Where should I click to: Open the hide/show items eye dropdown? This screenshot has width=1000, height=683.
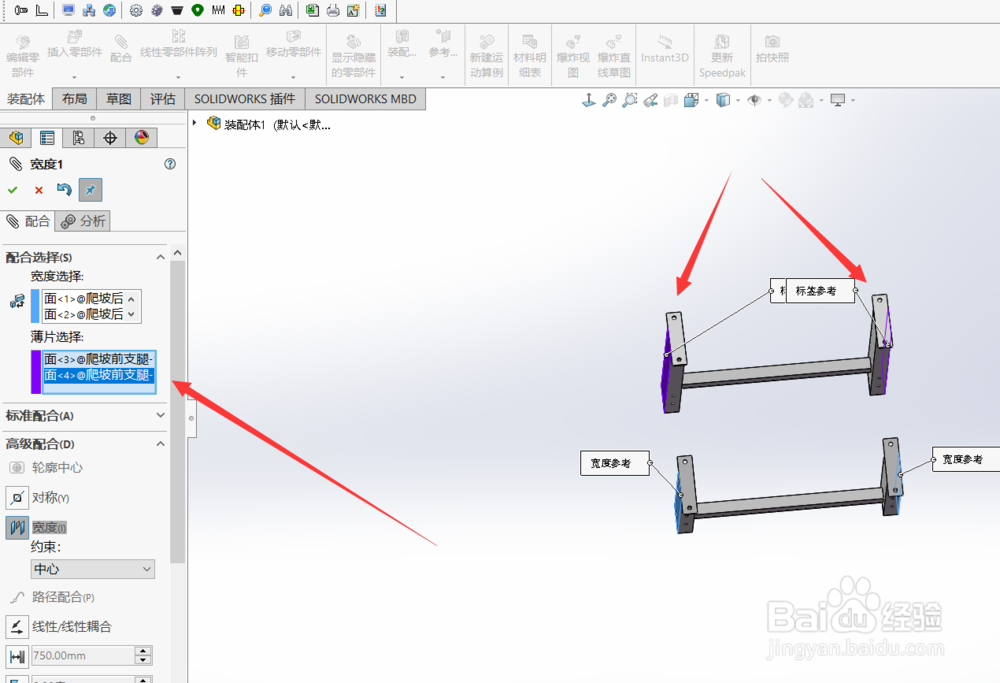click(769, 100)
